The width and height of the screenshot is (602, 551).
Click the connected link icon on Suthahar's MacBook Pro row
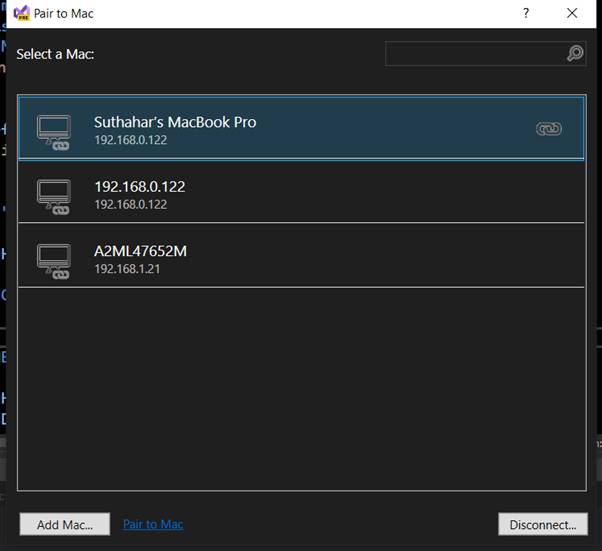(x=549, y=129)
